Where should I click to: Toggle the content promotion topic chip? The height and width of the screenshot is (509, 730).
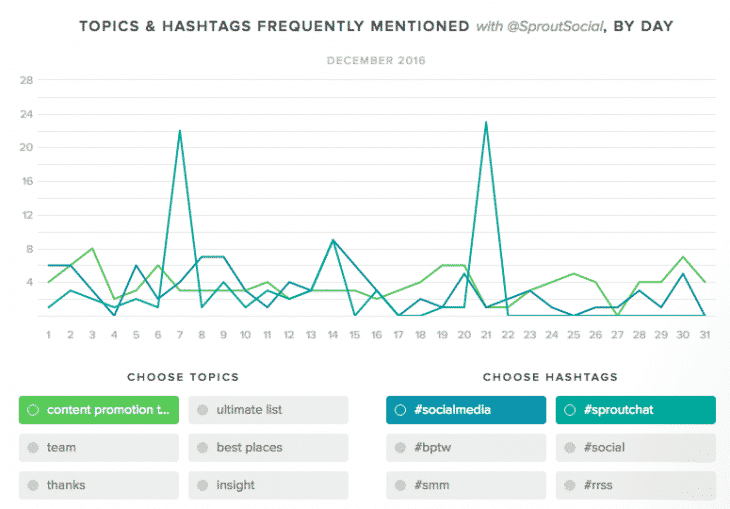tap(98, 410)
